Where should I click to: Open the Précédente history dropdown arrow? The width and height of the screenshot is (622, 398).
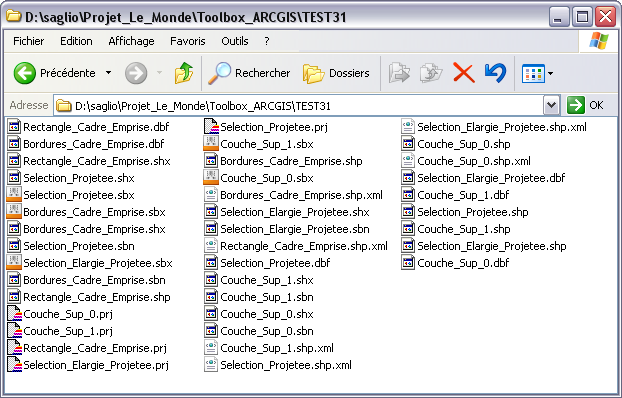[108, 73]
